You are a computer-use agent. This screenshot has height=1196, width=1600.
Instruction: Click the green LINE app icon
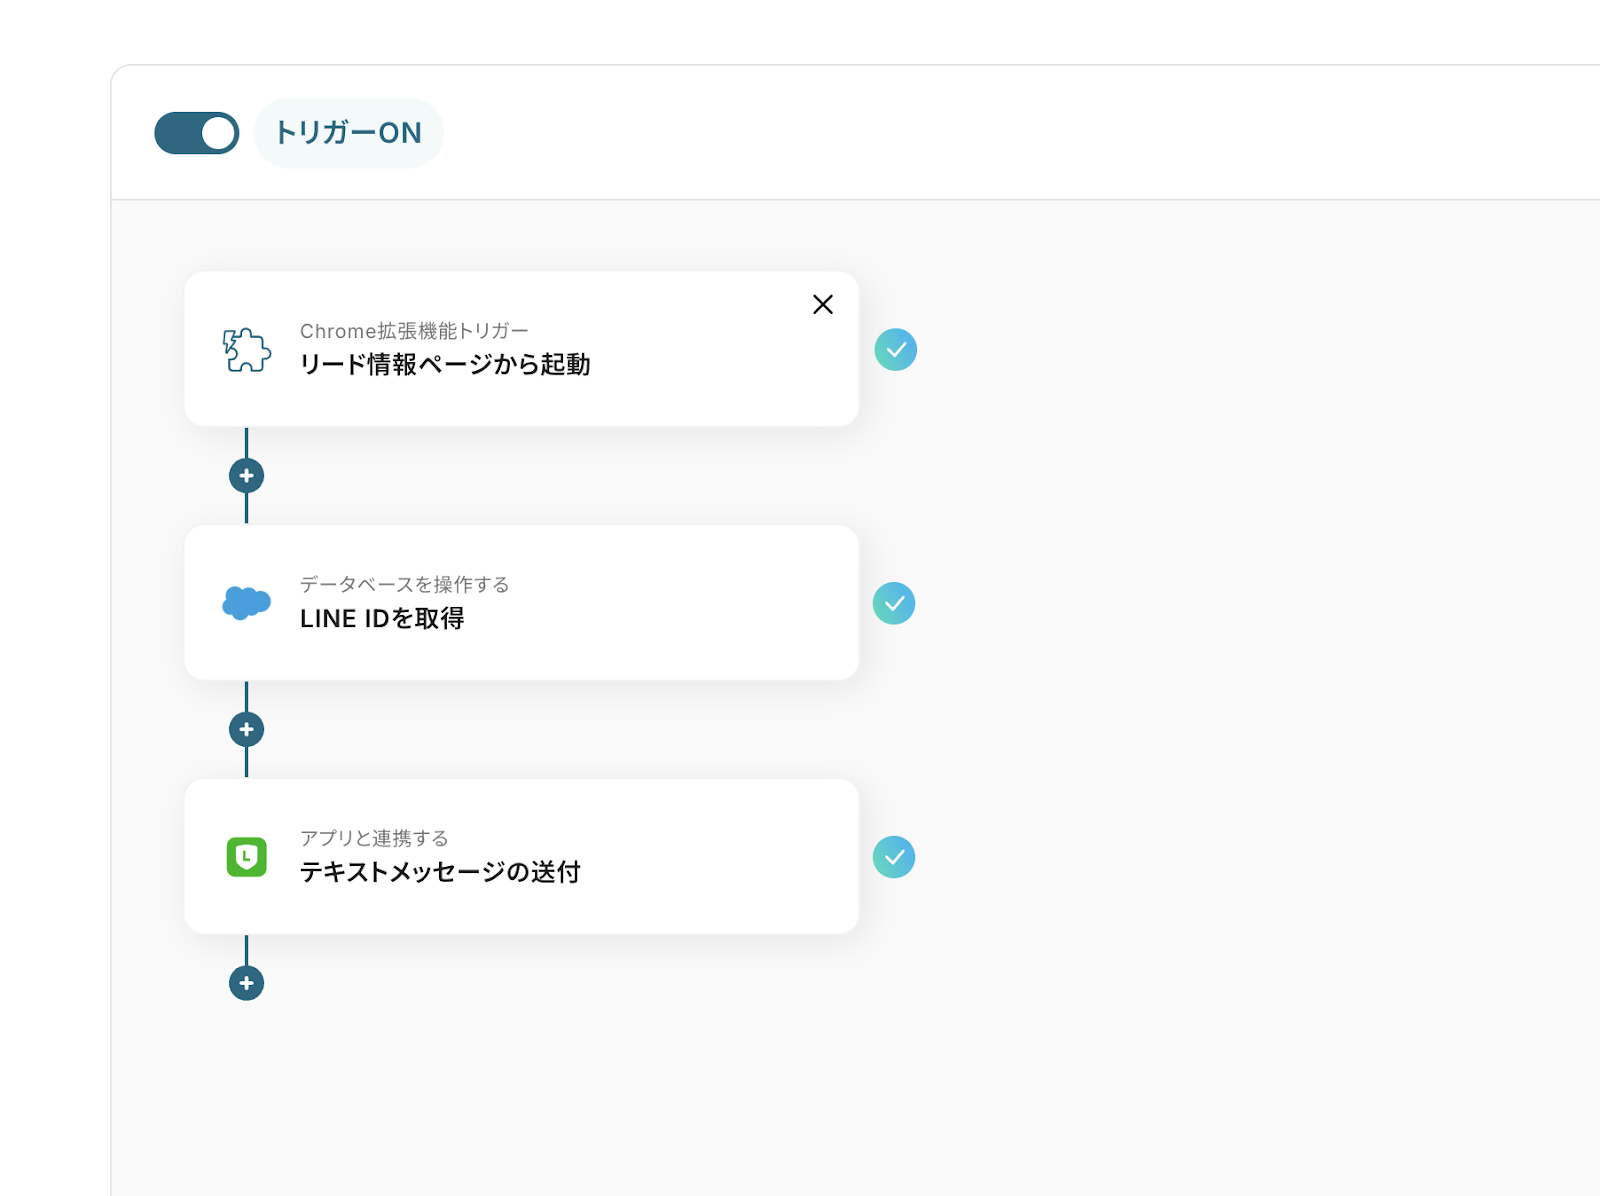click(x=246, y=857)
